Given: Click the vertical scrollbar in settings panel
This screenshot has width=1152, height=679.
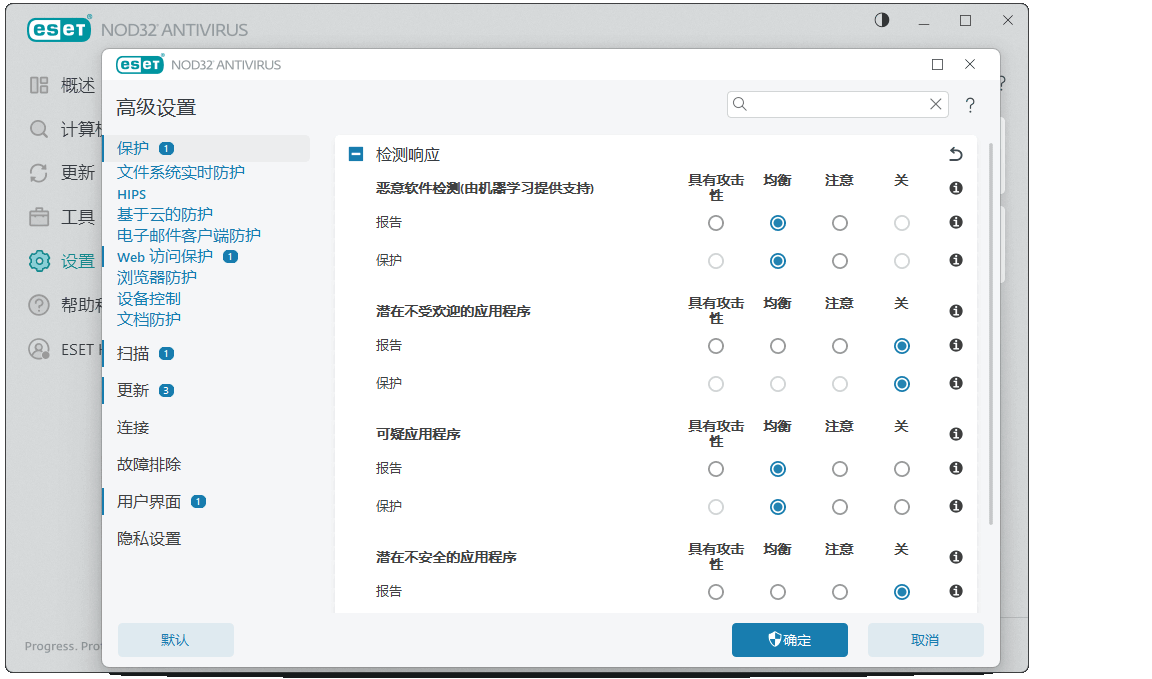Looking at the screenshot, I should 990,330.
